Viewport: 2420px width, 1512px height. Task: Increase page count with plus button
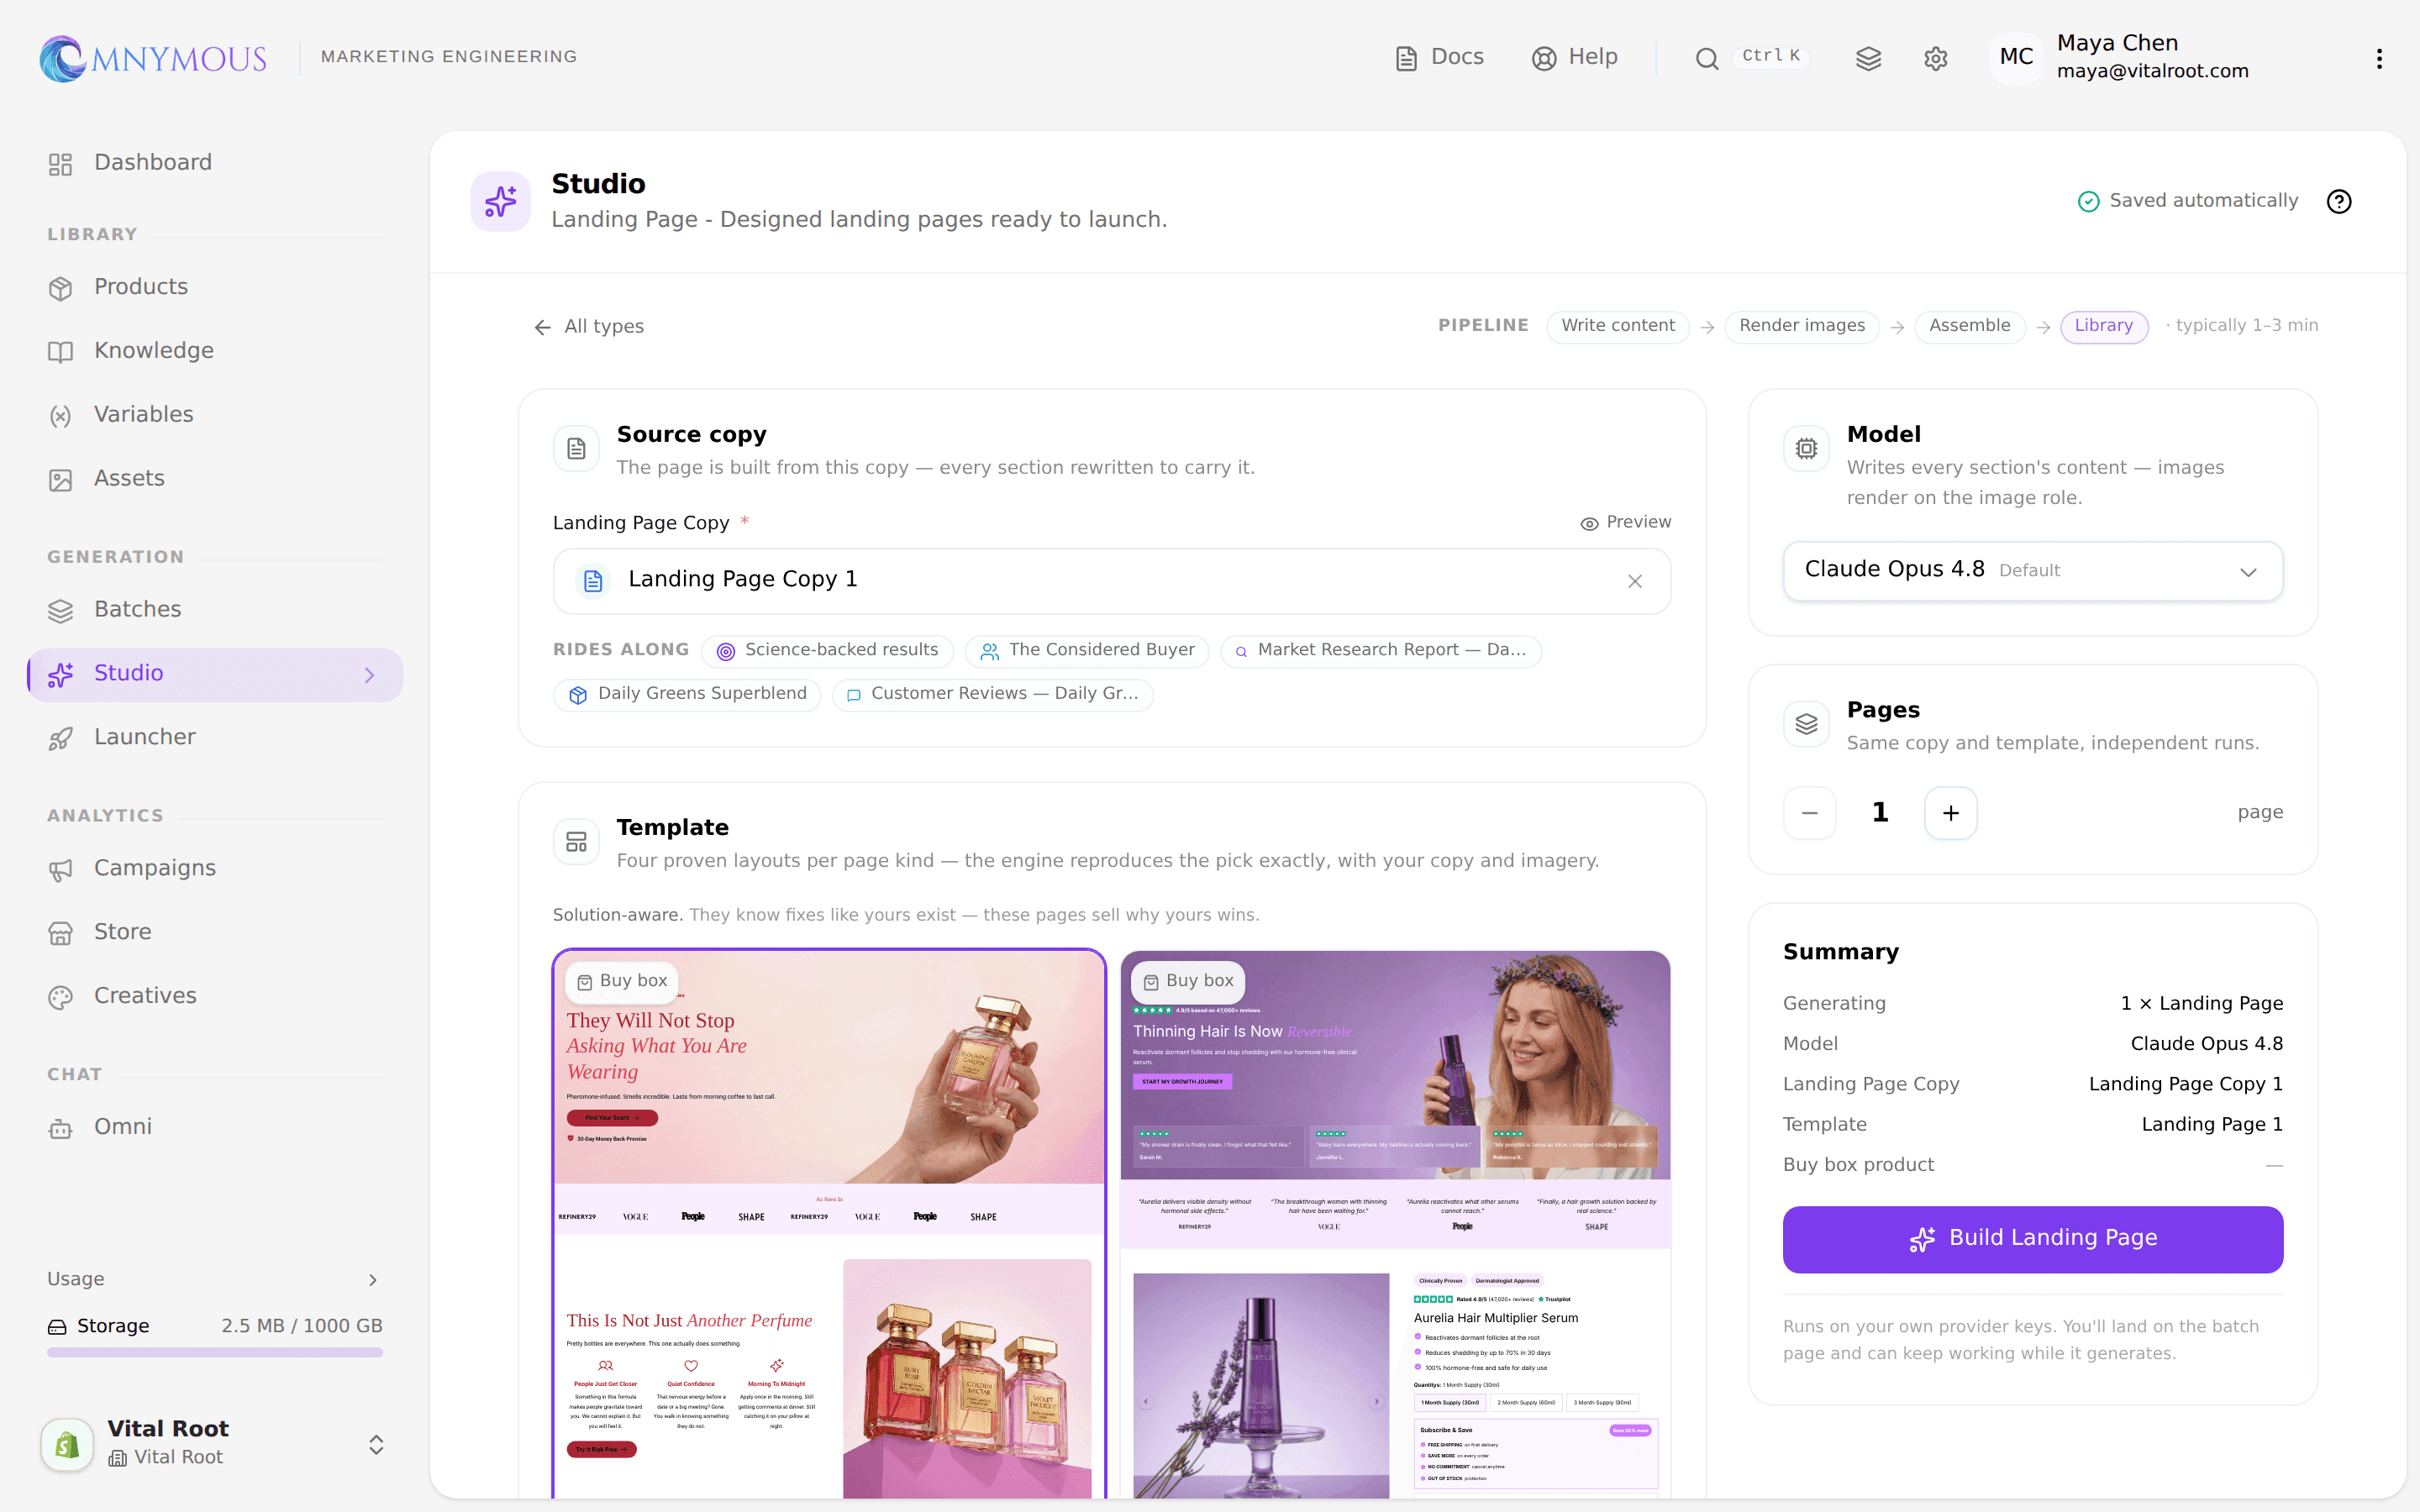pyautogui.click(x=1950, y=813)
